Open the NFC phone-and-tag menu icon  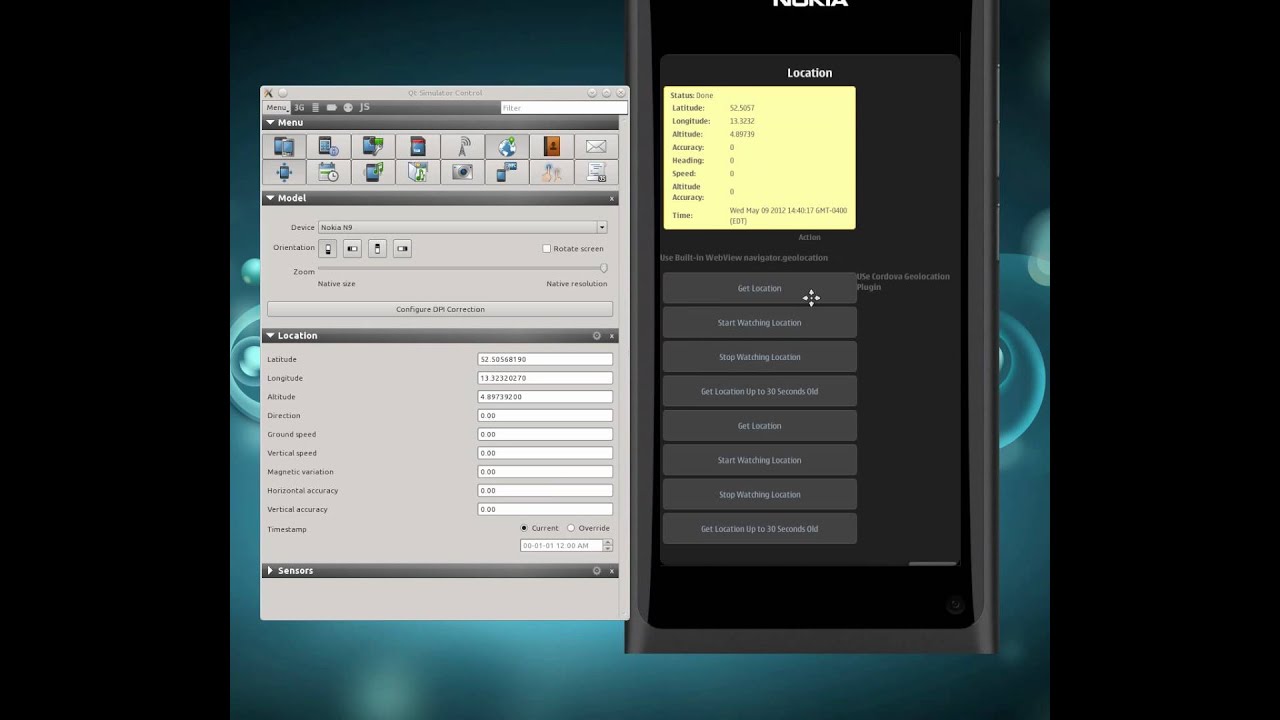coord(507,172)
